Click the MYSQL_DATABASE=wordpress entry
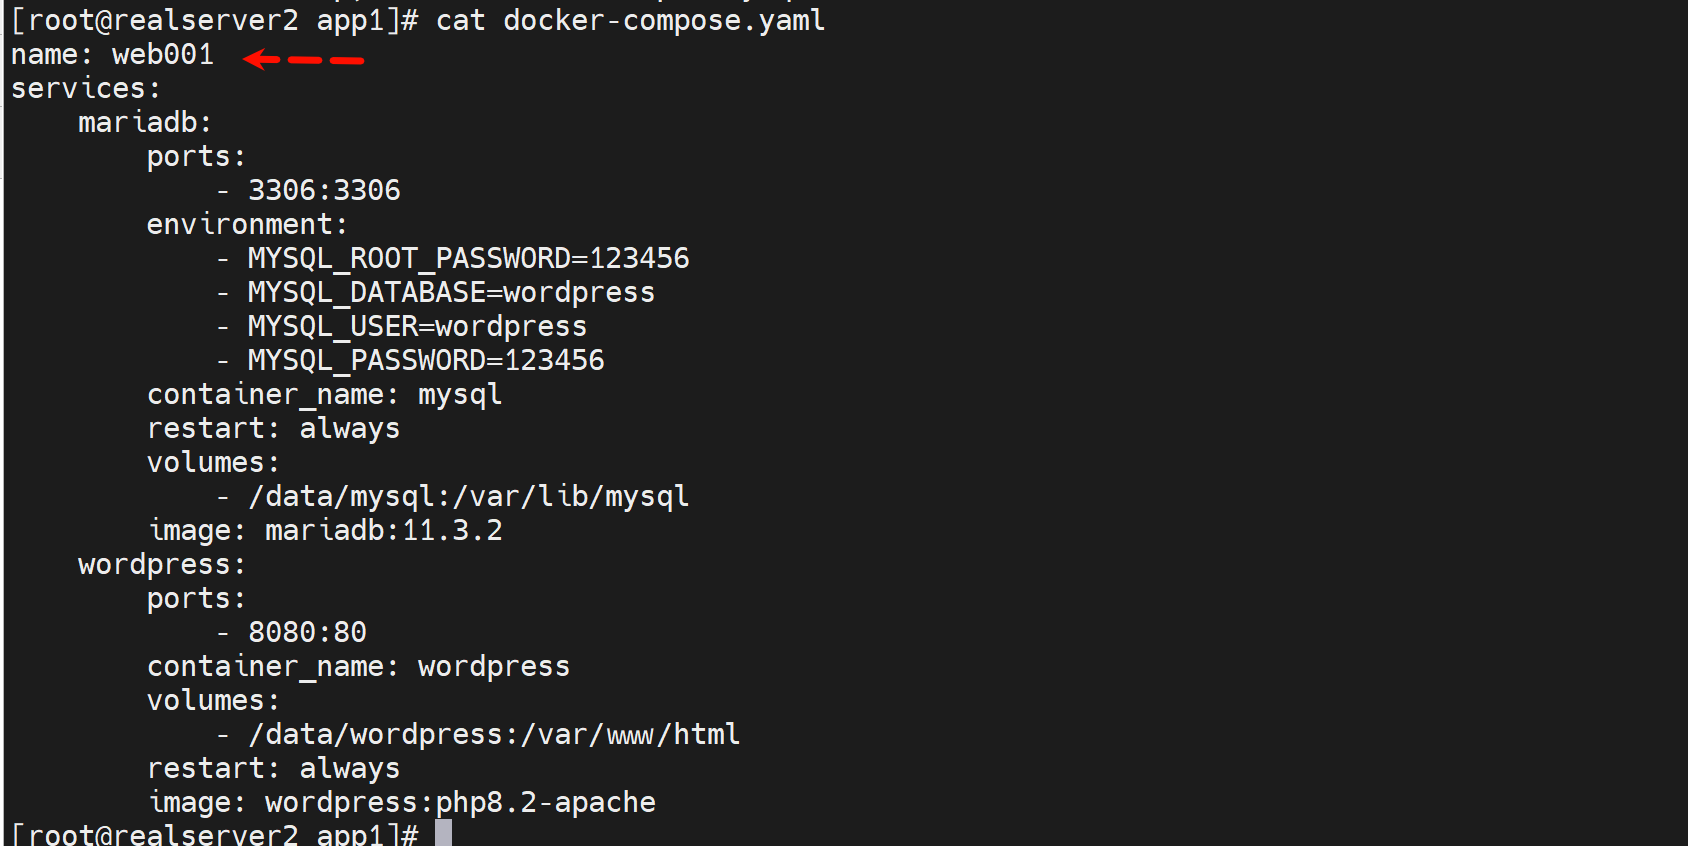 tap(451, 293)
